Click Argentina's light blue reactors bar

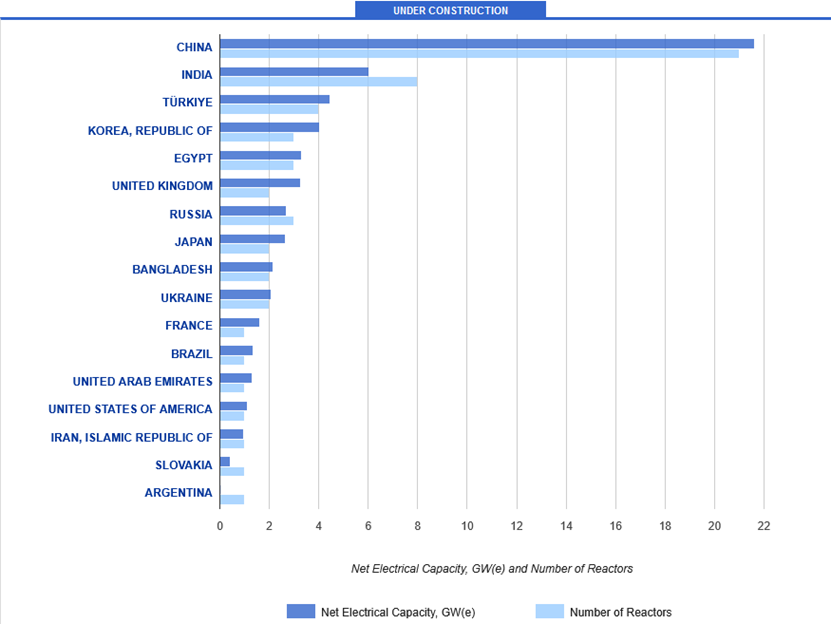point(232,499)
